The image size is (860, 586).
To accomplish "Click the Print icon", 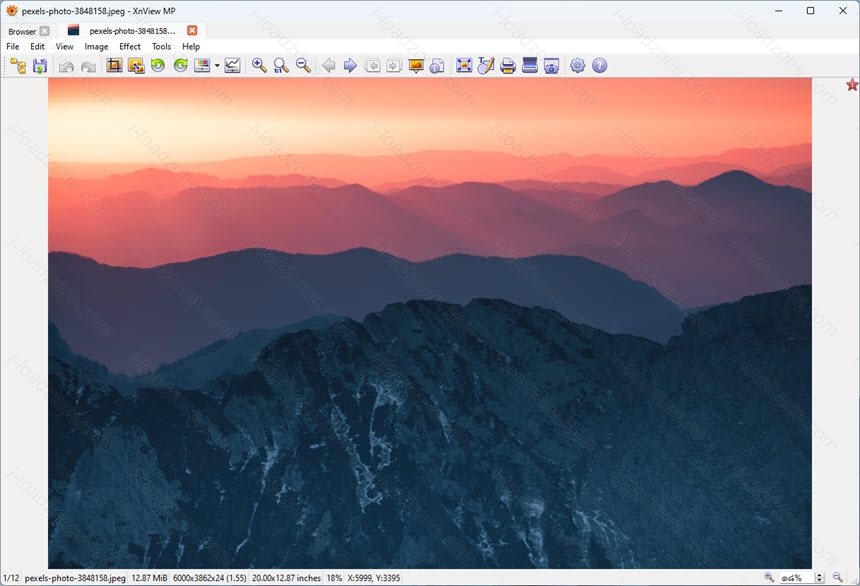I will 508,66.
